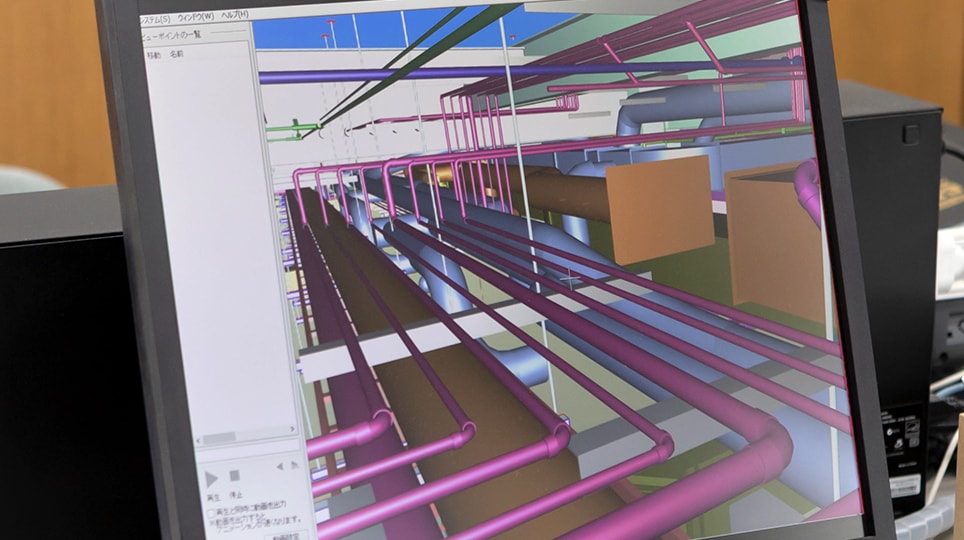Click the crosshair marker in the 3D view
Viewport: 964px width, 540px height.
coord(571,281)
